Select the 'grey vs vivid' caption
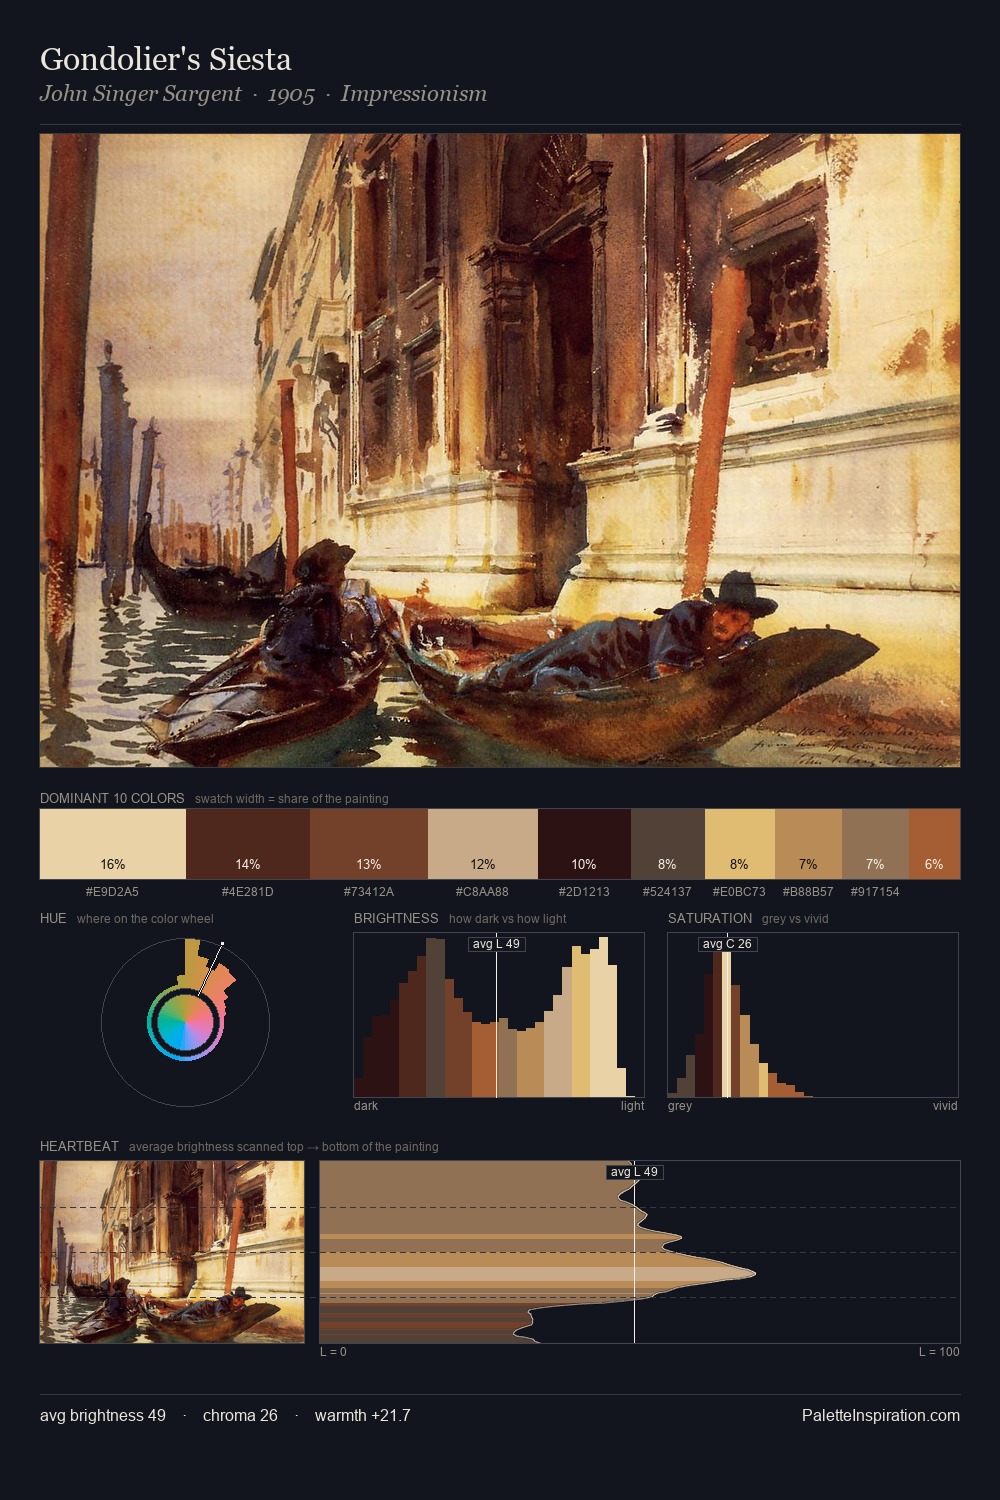 [x=795, y=919]
